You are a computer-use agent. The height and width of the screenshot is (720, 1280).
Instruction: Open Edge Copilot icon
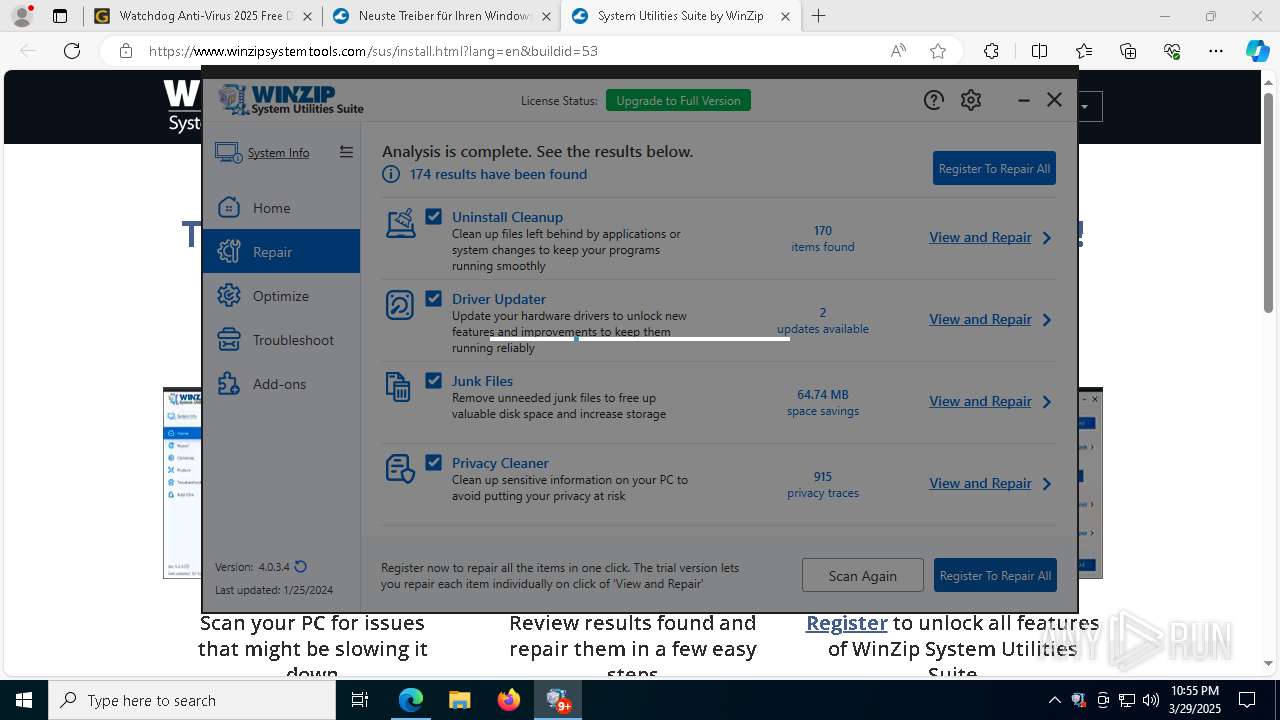(x=1257, y=51)
